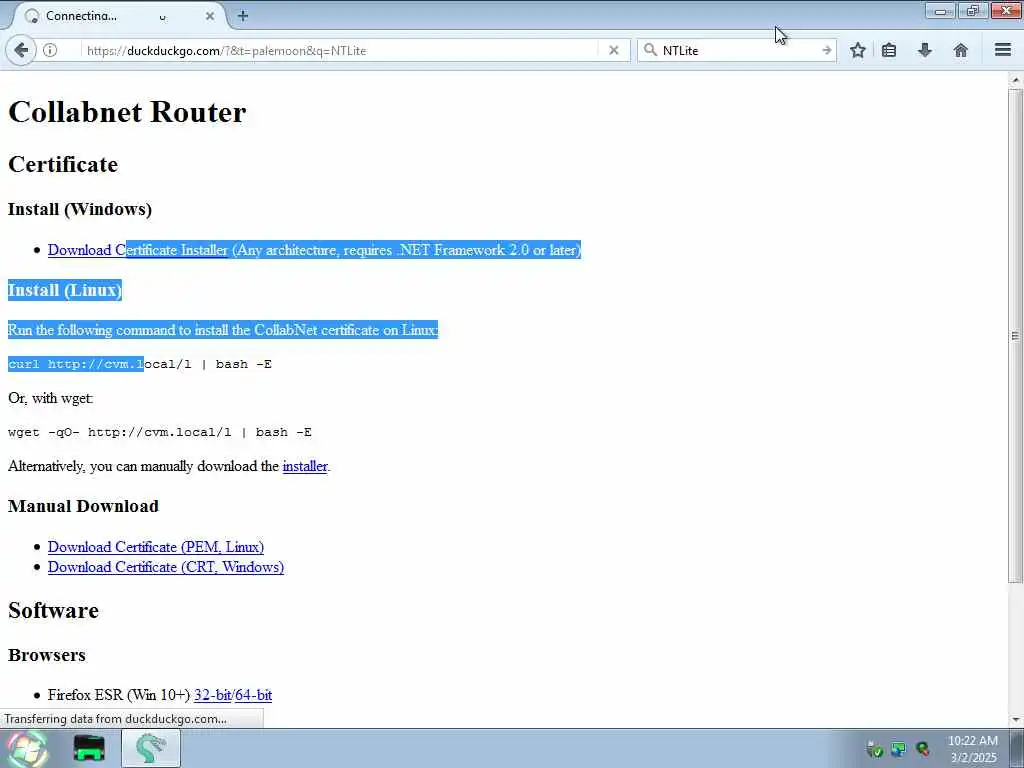Click the rightmost system tray icon
This screenshot has height=768, width=1024.
[x=923, y=749]
